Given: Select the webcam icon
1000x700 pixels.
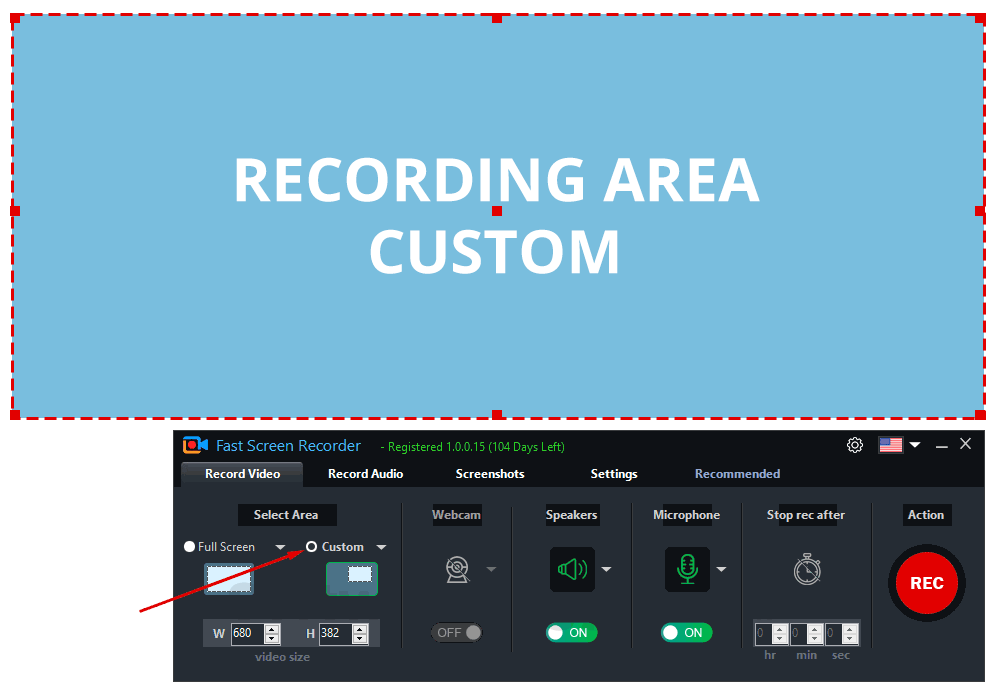Looking at the screenshot, I should (457, 567).
